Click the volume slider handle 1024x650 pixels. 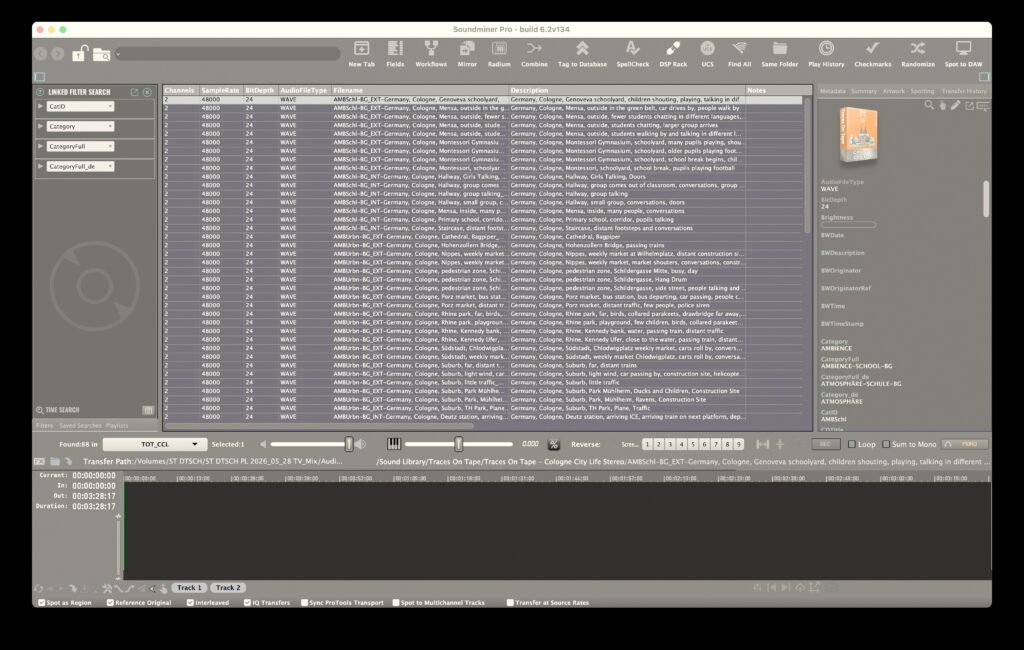pyautogui.click(x=349, y=444)
